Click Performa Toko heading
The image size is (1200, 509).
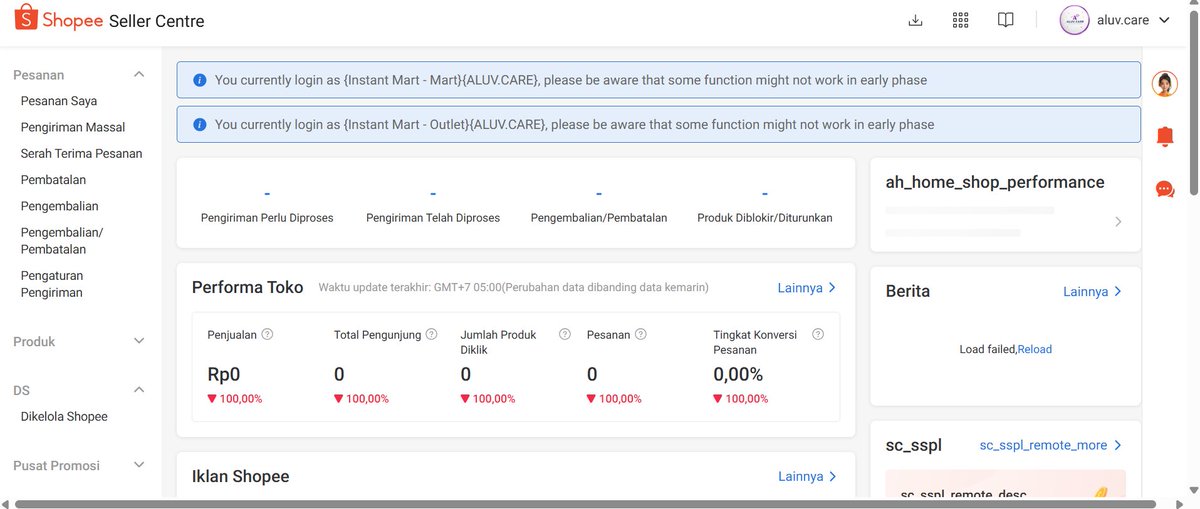pyautogui.click(x=247, y=287)
